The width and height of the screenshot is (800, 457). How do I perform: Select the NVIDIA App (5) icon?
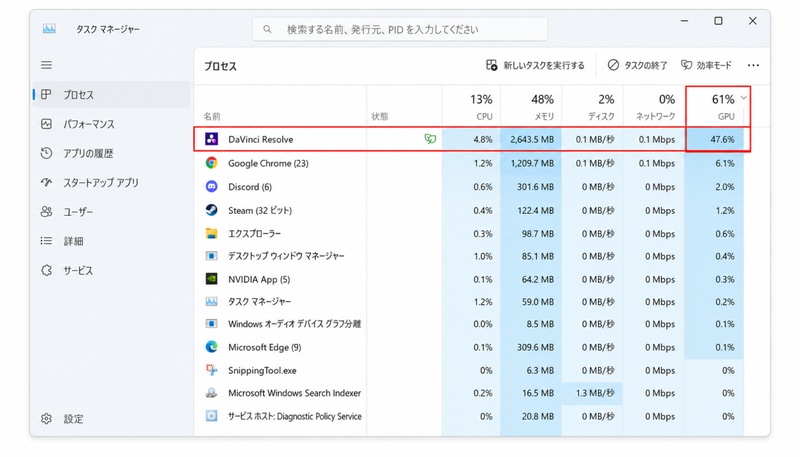point(211,278)
